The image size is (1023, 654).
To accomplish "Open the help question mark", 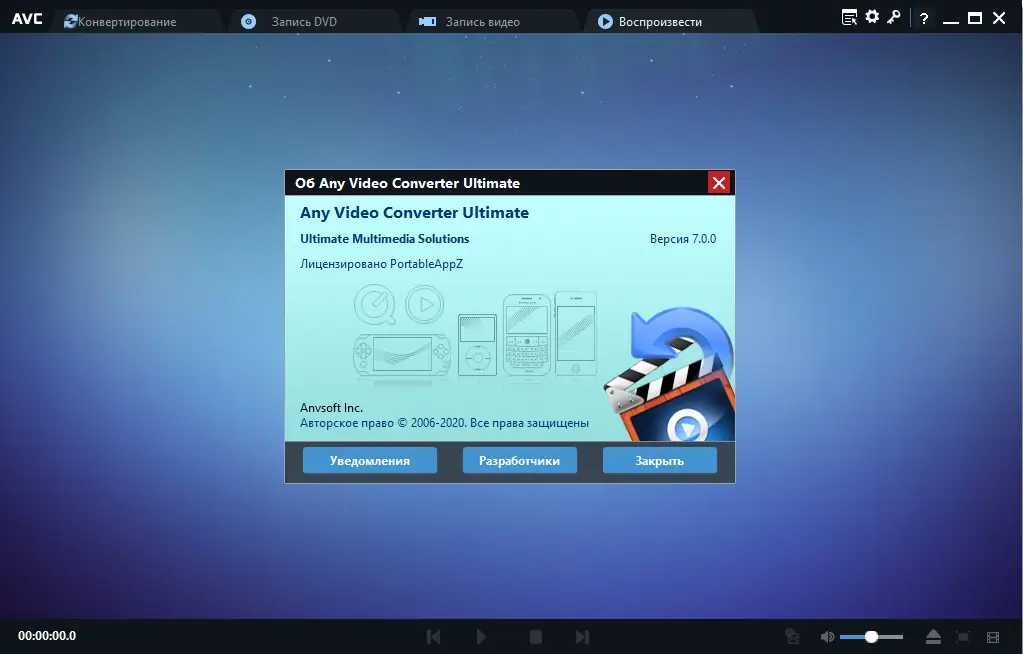I will pyautogui.click(x=923, y=17).
